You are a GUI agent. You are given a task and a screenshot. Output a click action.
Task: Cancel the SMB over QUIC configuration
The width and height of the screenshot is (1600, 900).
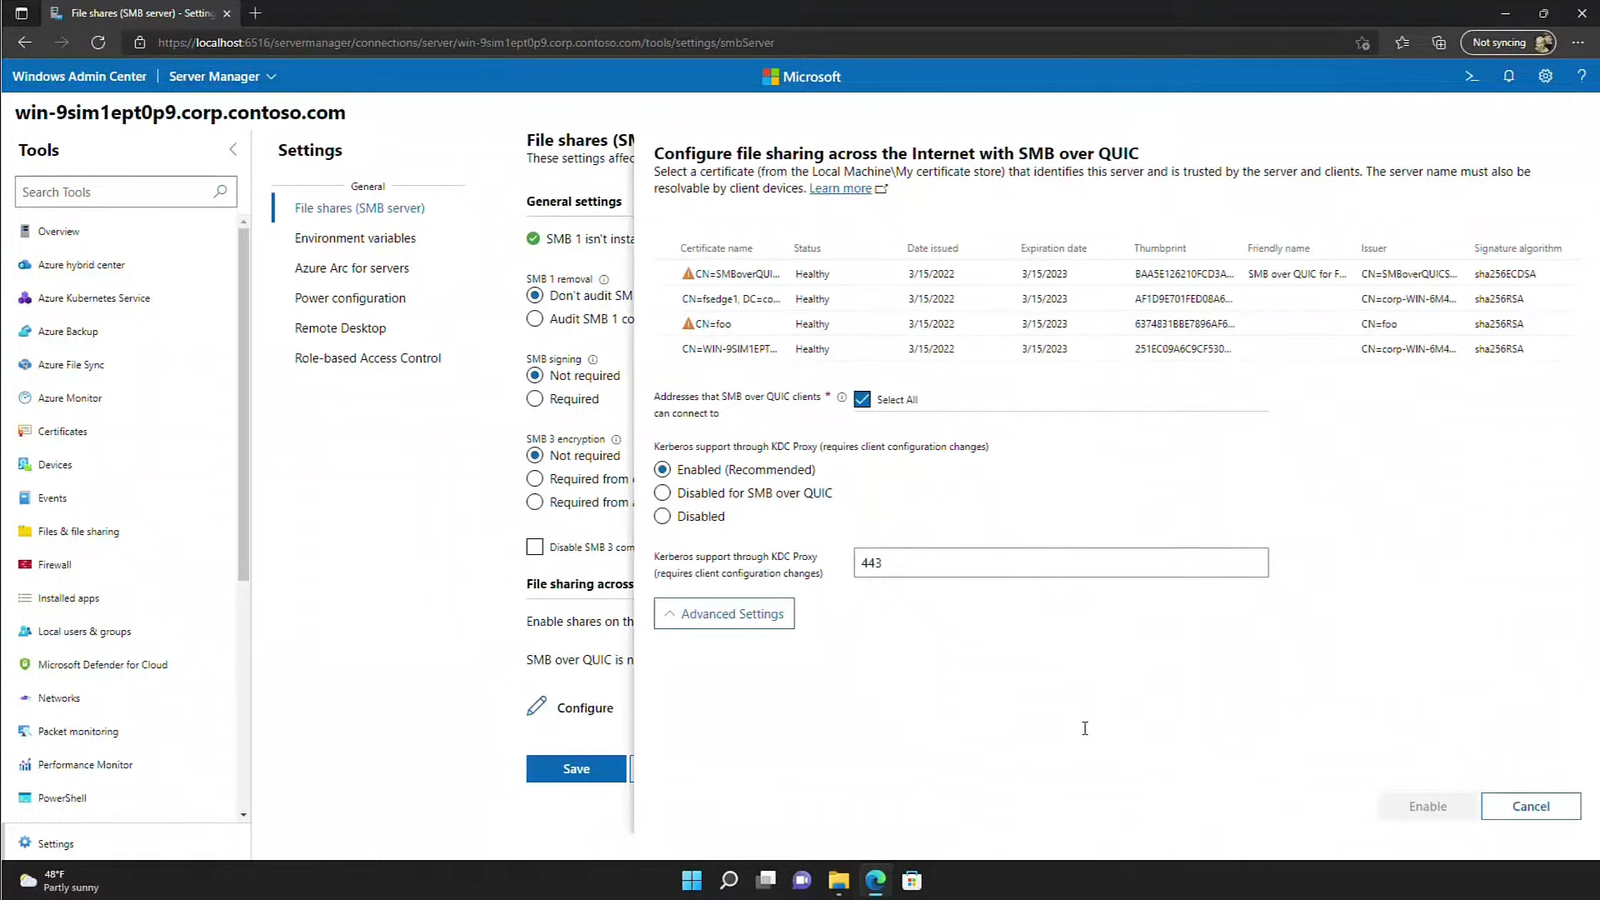1530,806
